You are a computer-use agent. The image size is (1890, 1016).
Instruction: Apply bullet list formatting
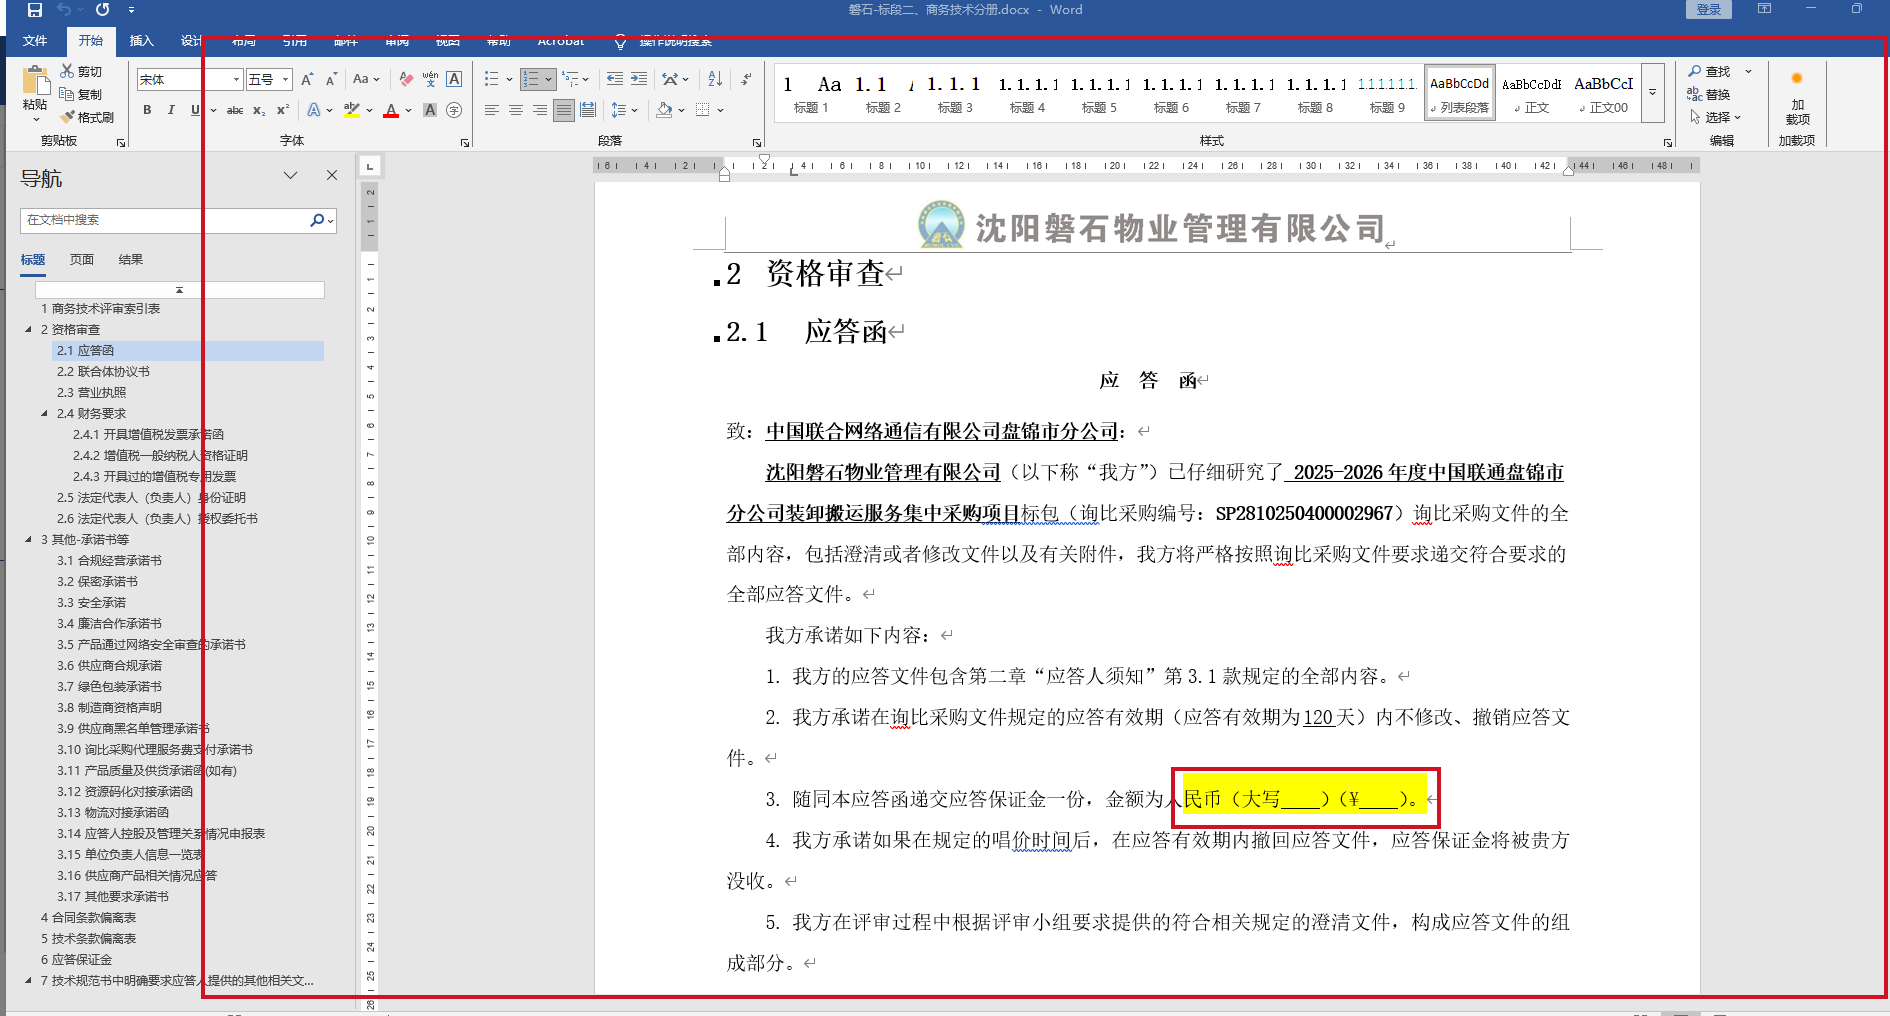click(x=491, y=79)
